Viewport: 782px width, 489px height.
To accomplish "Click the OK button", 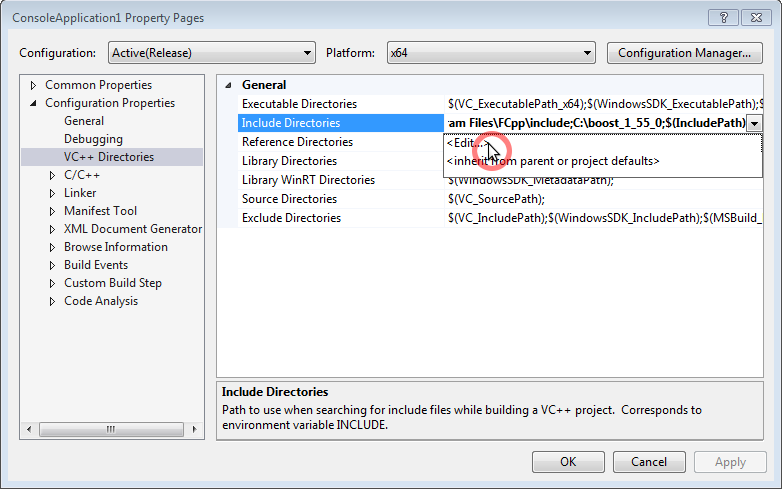I will click(x=568, y=462).
